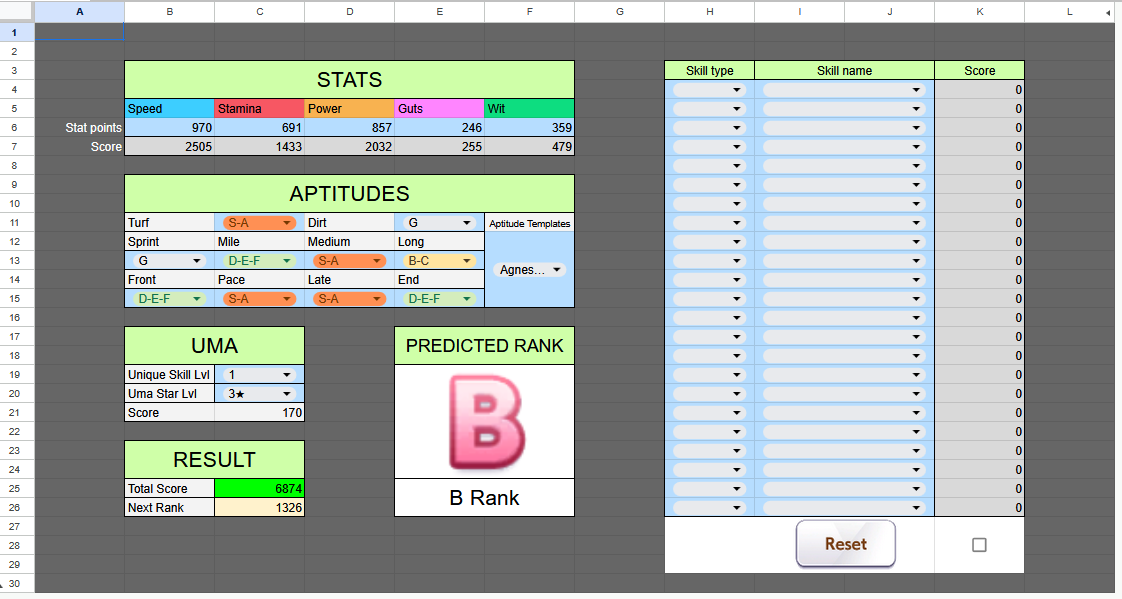Tick the checkbox beside Reset

(979, 545)
